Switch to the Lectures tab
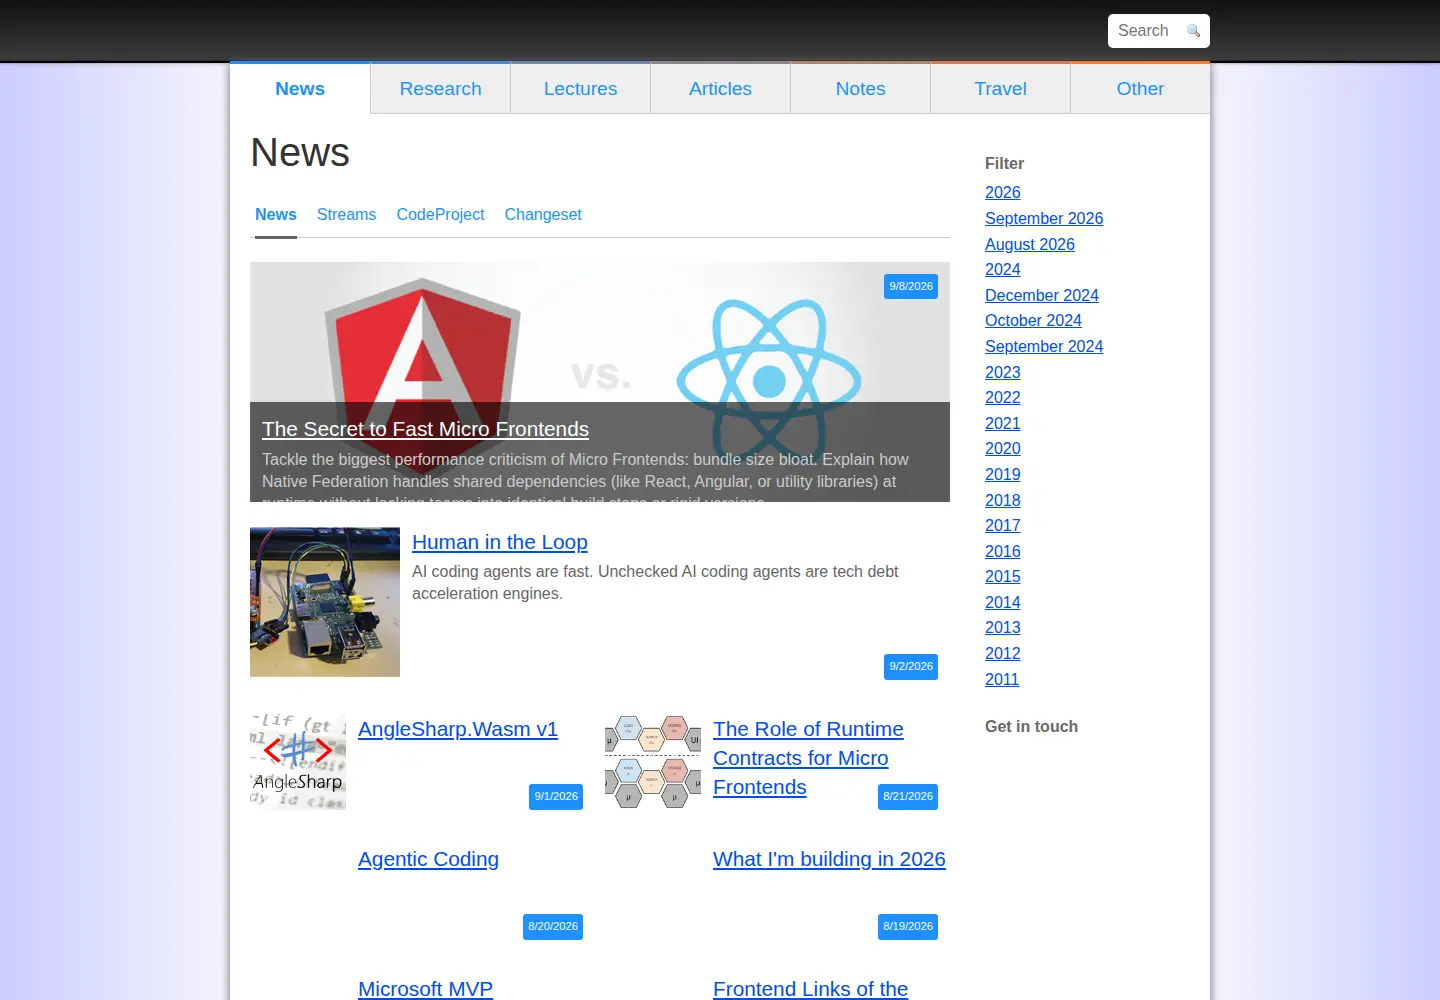Viewport: 1440px width, 1000px height. click(580, 89)
